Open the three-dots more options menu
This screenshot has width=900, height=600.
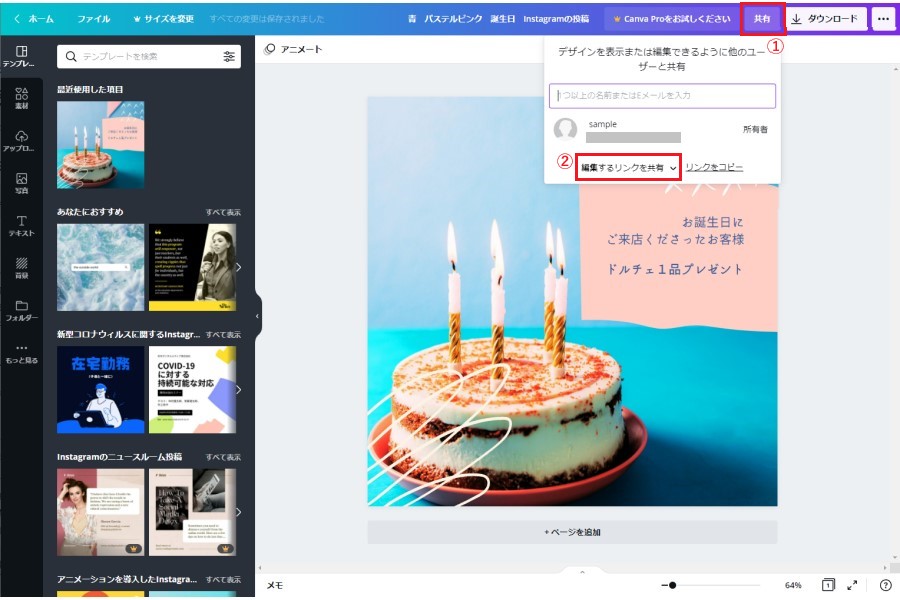(x=883, y=19)
